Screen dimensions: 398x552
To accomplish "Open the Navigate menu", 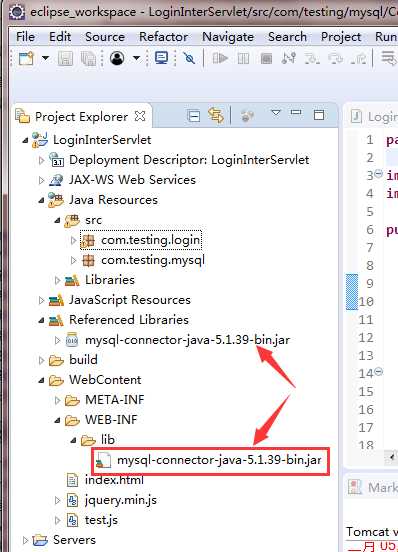I will coord(228,37).
